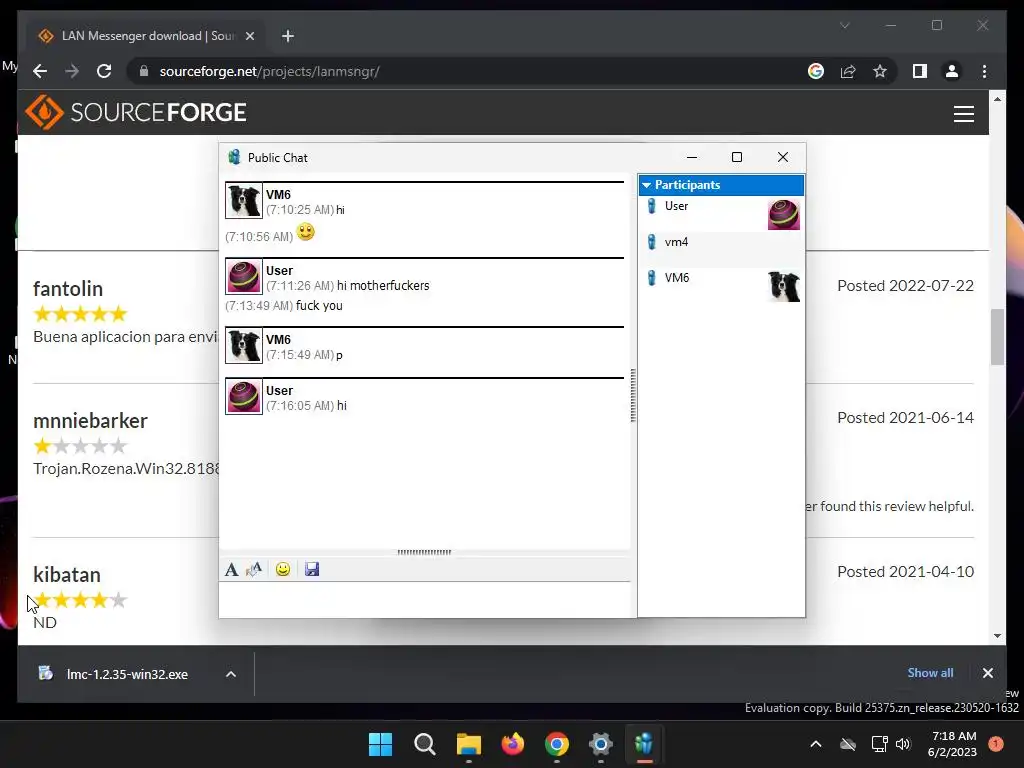Open volume control in system tray

point(903,744)
